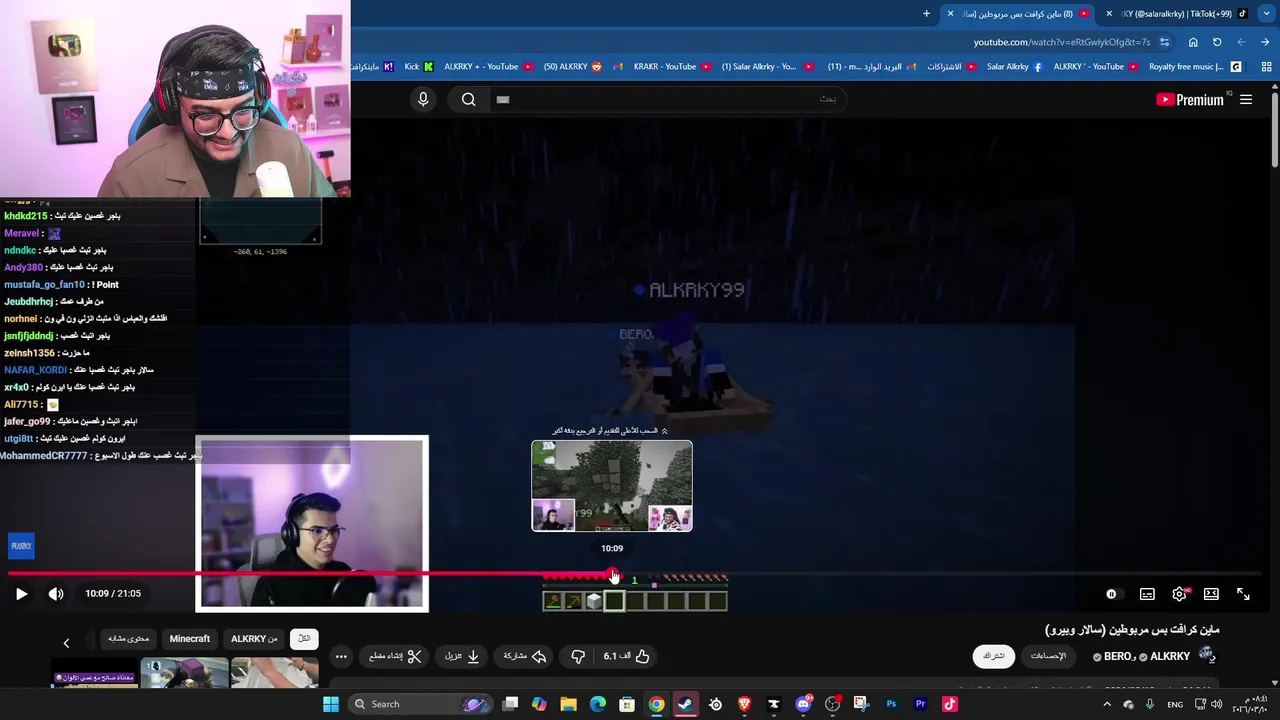Open the apps grid in bookmarks bar
1280x720 pixels.
coord(1267,67)
